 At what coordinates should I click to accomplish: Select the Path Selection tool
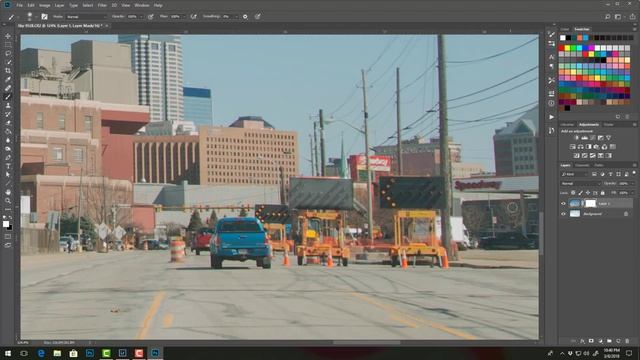coord(8,174)
